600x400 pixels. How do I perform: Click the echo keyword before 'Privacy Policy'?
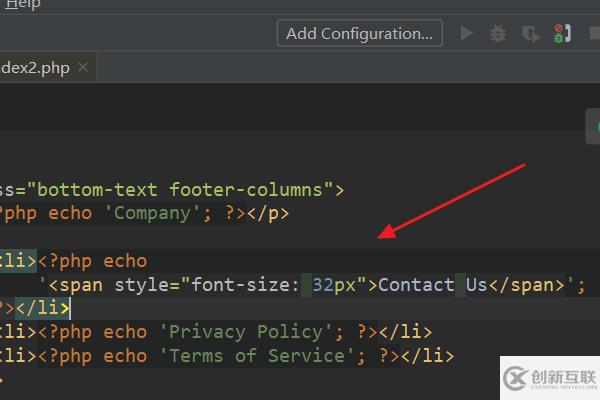point(125,331)
